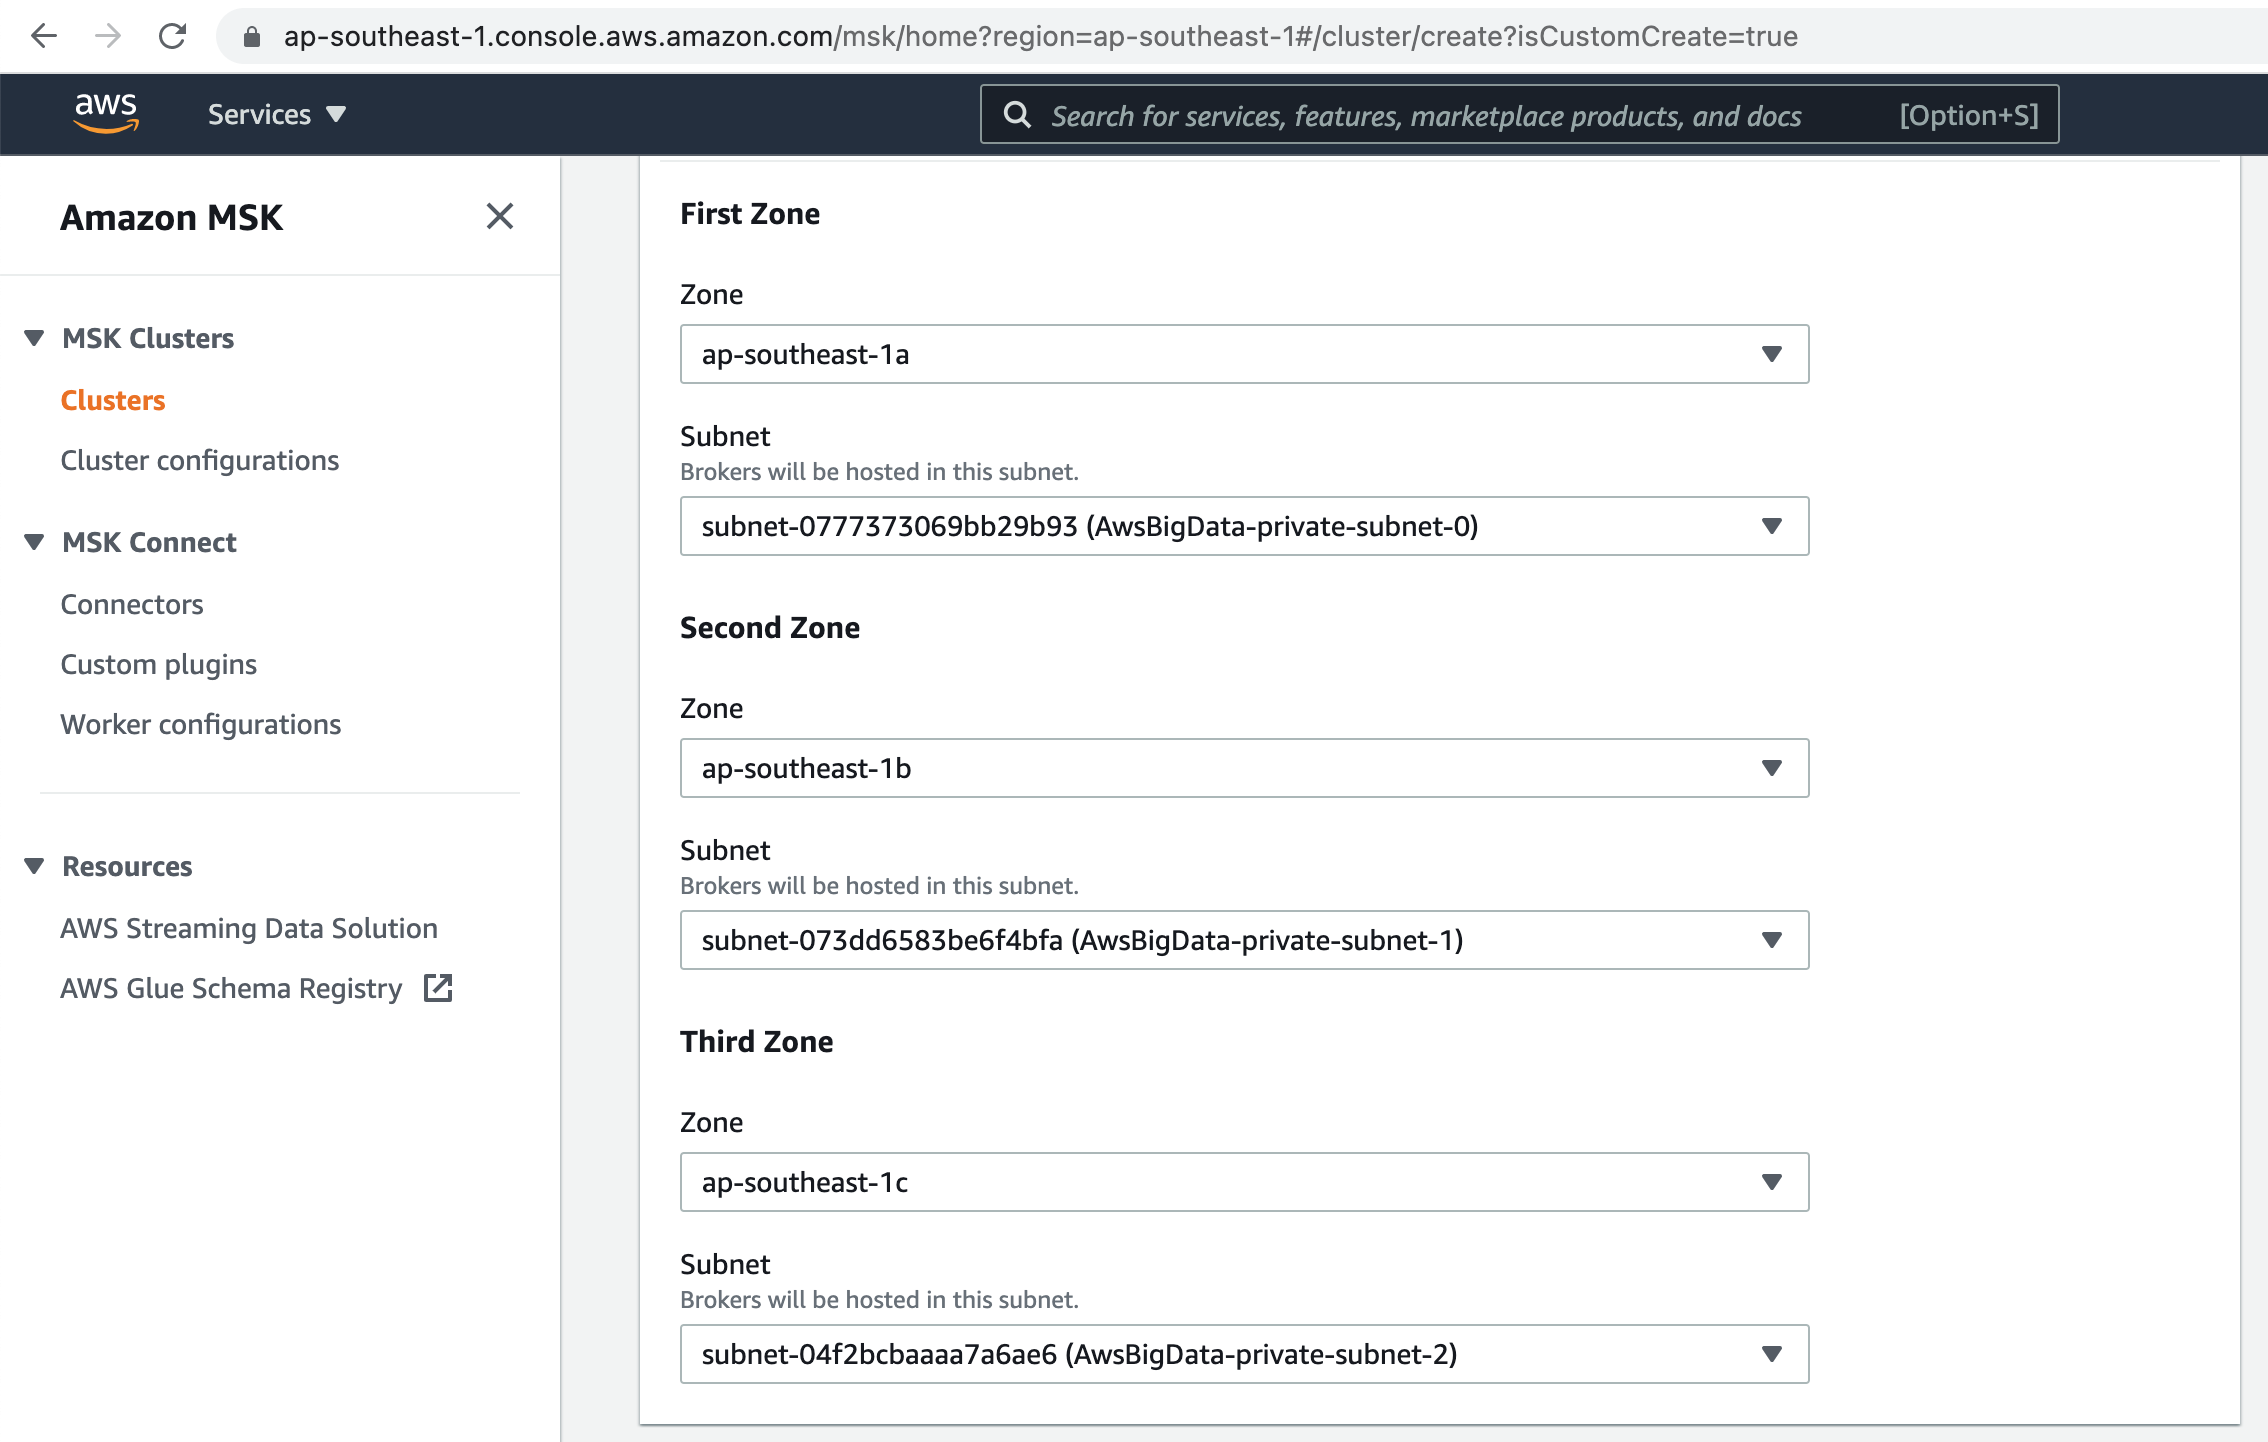Open Custom plugins page
This screenshot has width=2268, height=1442.
(159, 664)
